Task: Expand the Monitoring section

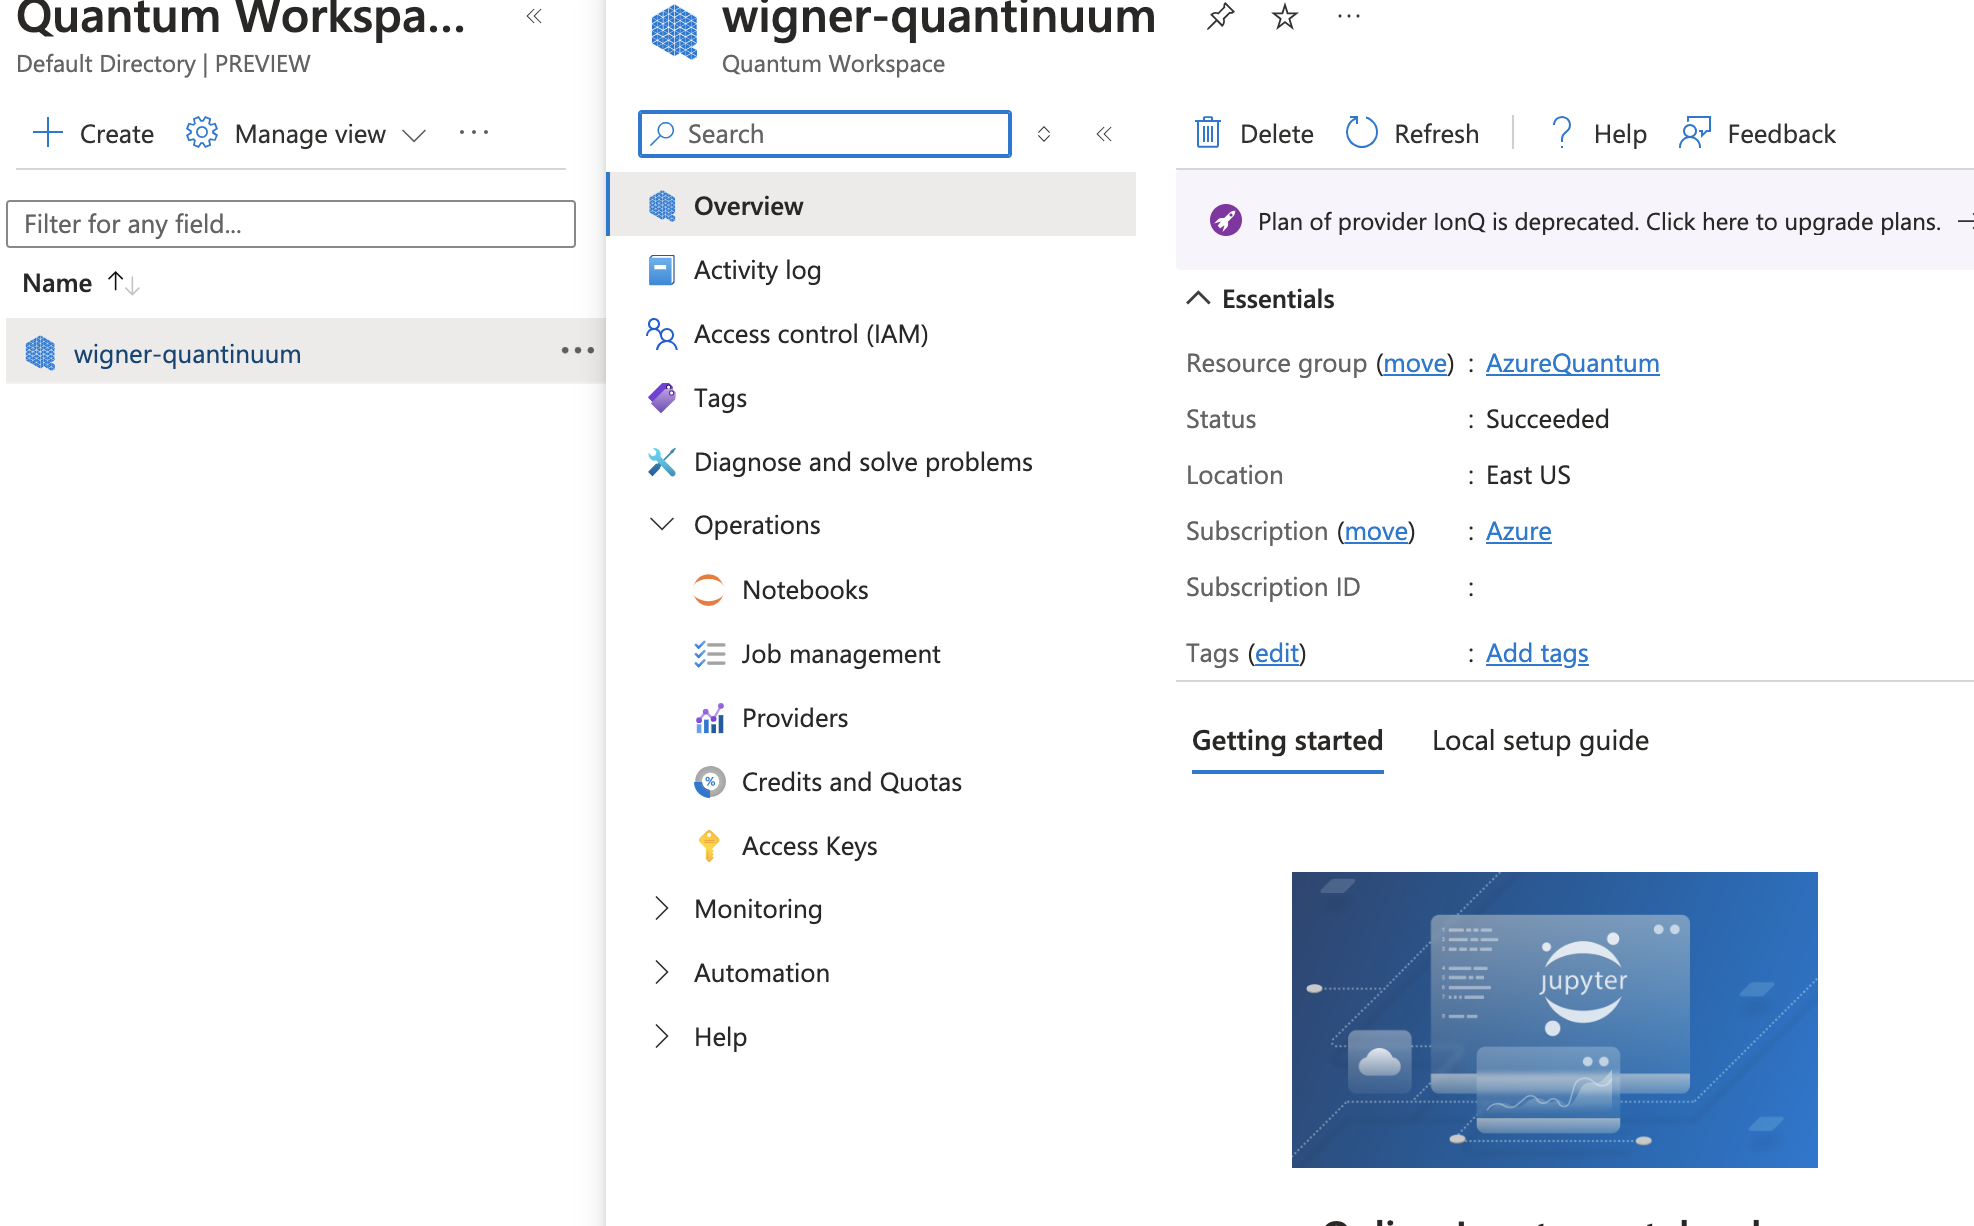Action: click(x=757, y=908)
